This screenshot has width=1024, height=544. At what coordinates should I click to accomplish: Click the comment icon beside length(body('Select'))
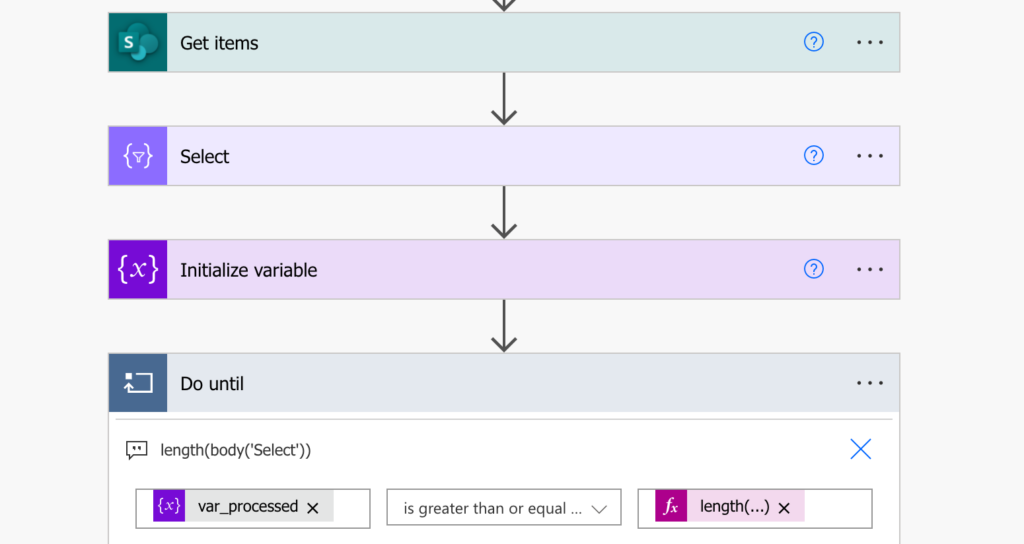pos(136,450)
